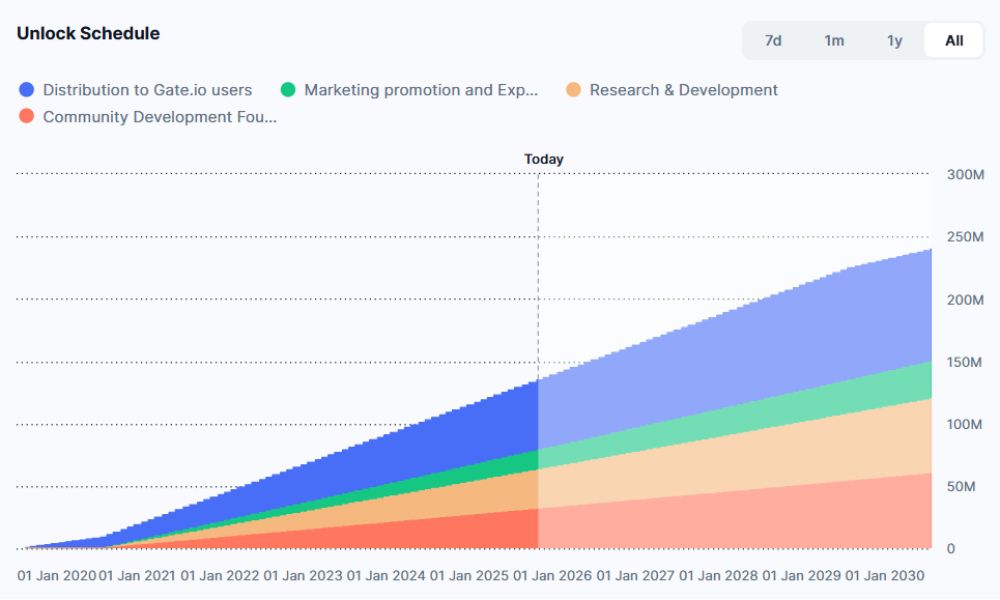Click the red Community Development legend dot

[27, 117]
